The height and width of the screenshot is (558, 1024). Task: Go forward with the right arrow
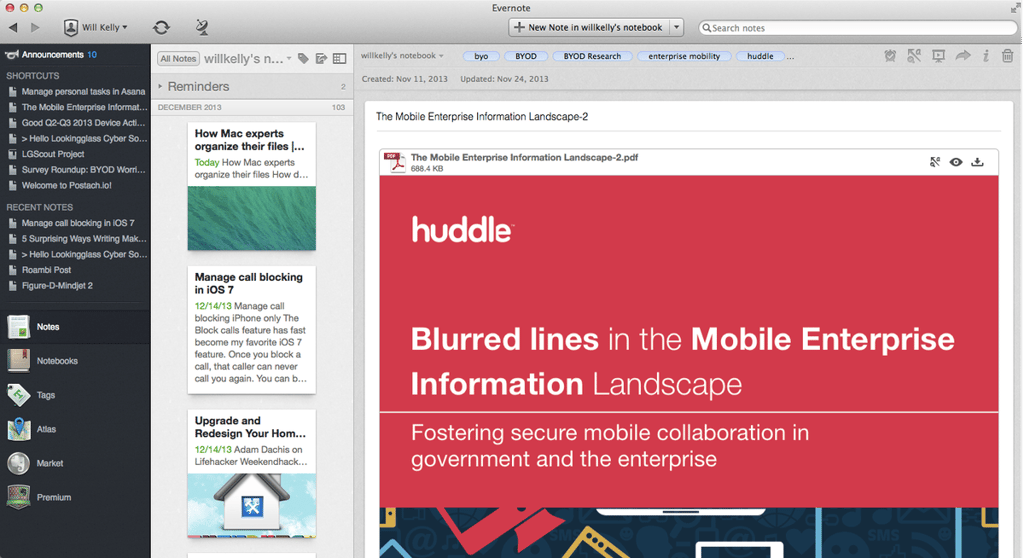(35, 27)
